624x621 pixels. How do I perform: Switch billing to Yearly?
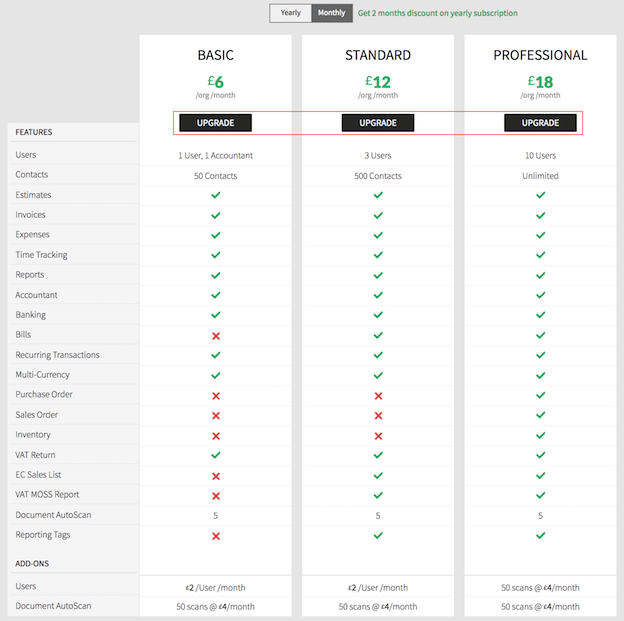pos(290,13)
